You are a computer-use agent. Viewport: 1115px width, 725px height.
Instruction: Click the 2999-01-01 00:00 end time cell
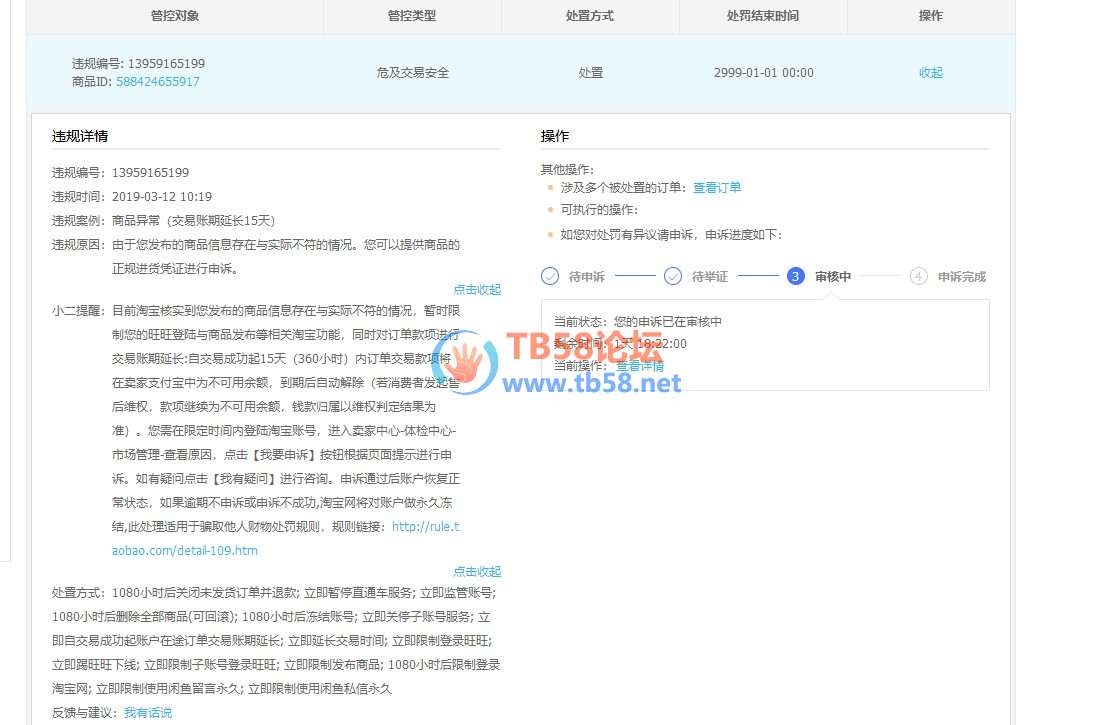tap(764, 72)
